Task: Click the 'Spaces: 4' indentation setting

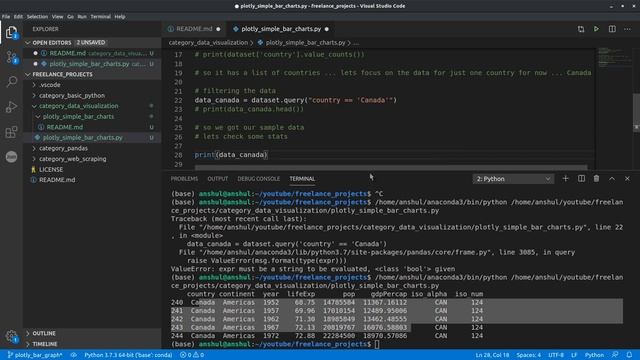Action: pyautogui.click(x=529, y=355)
